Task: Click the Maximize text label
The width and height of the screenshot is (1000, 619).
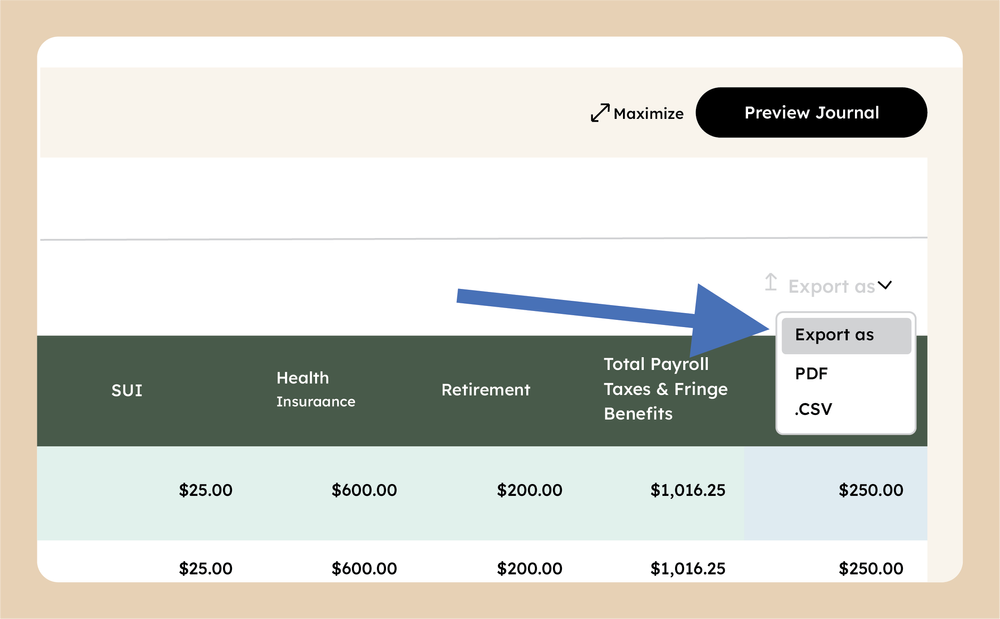Action: tap(648, 114)
